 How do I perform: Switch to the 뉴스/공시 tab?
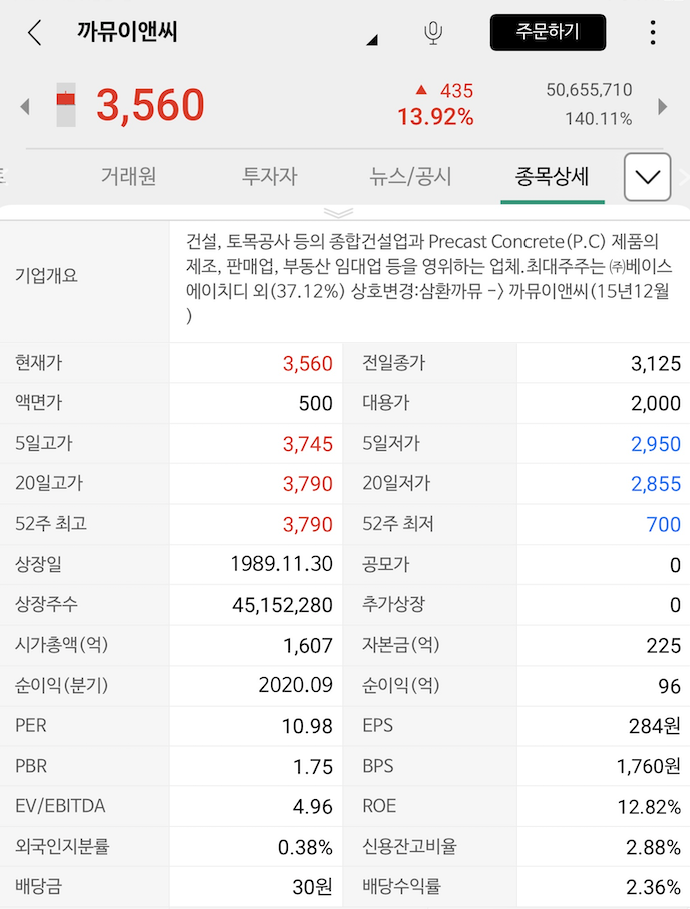coord(411,176)
